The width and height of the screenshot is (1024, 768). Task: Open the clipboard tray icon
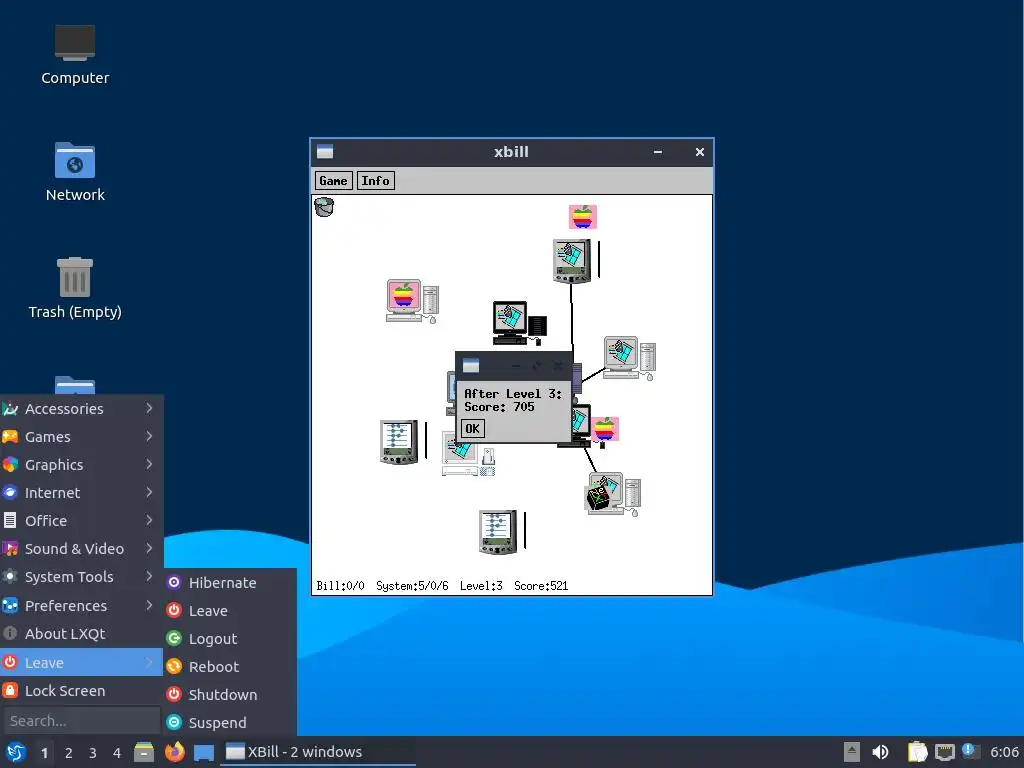[x=918, y=752]
